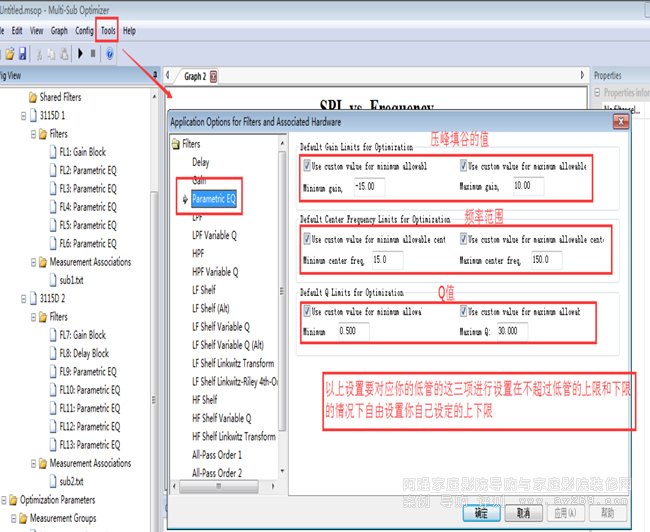Click the save floppy disk toolbar icon
Viewport: 650px width, 532px height.
[x=22, y=52]
